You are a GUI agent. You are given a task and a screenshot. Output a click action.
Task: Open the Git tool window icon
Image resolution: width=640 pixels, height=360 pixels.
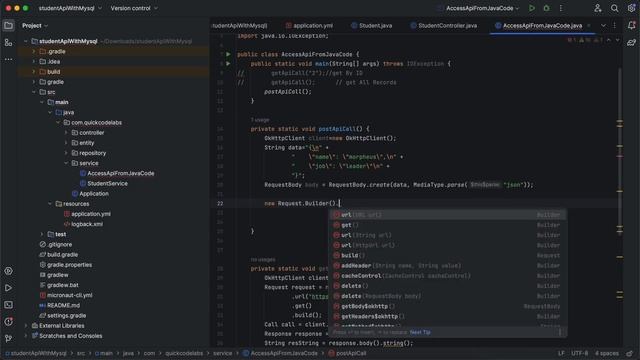tap(8, 338)
